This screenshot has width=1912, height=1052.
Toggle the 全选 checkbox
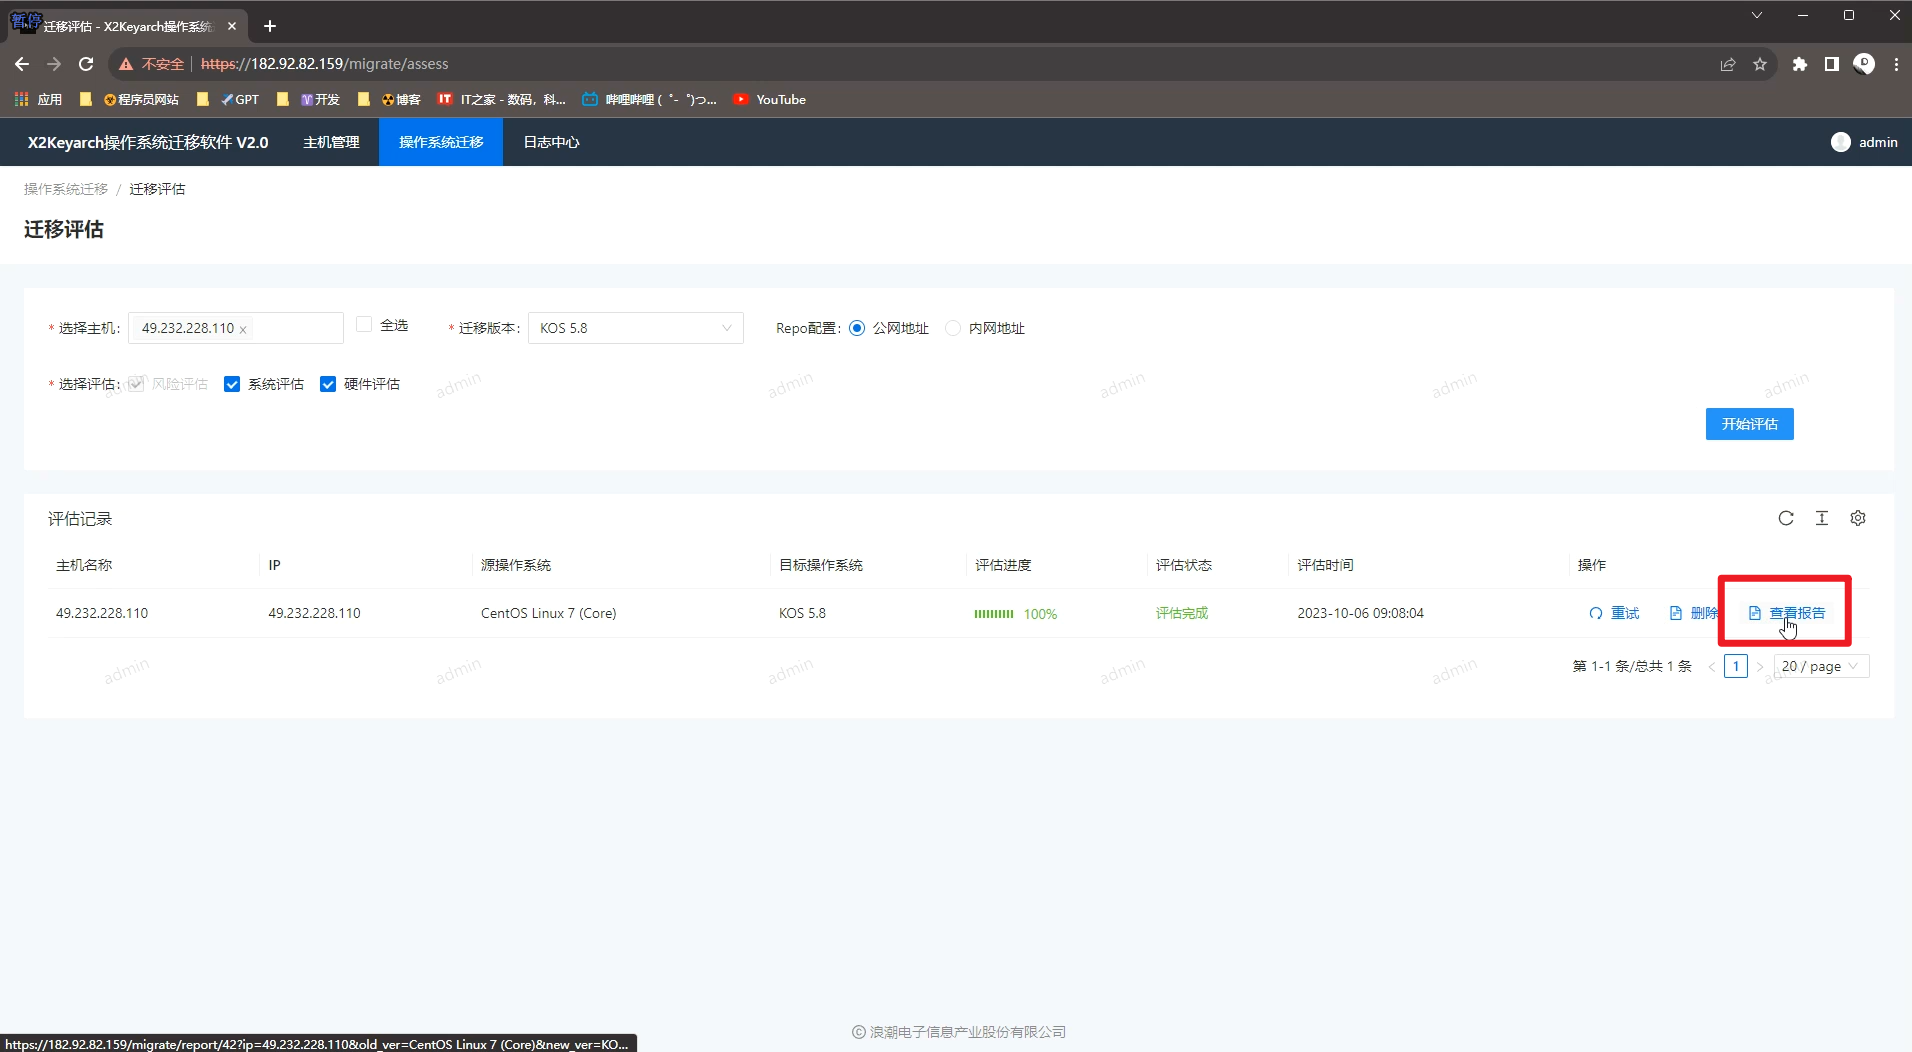tap(364, 325)
